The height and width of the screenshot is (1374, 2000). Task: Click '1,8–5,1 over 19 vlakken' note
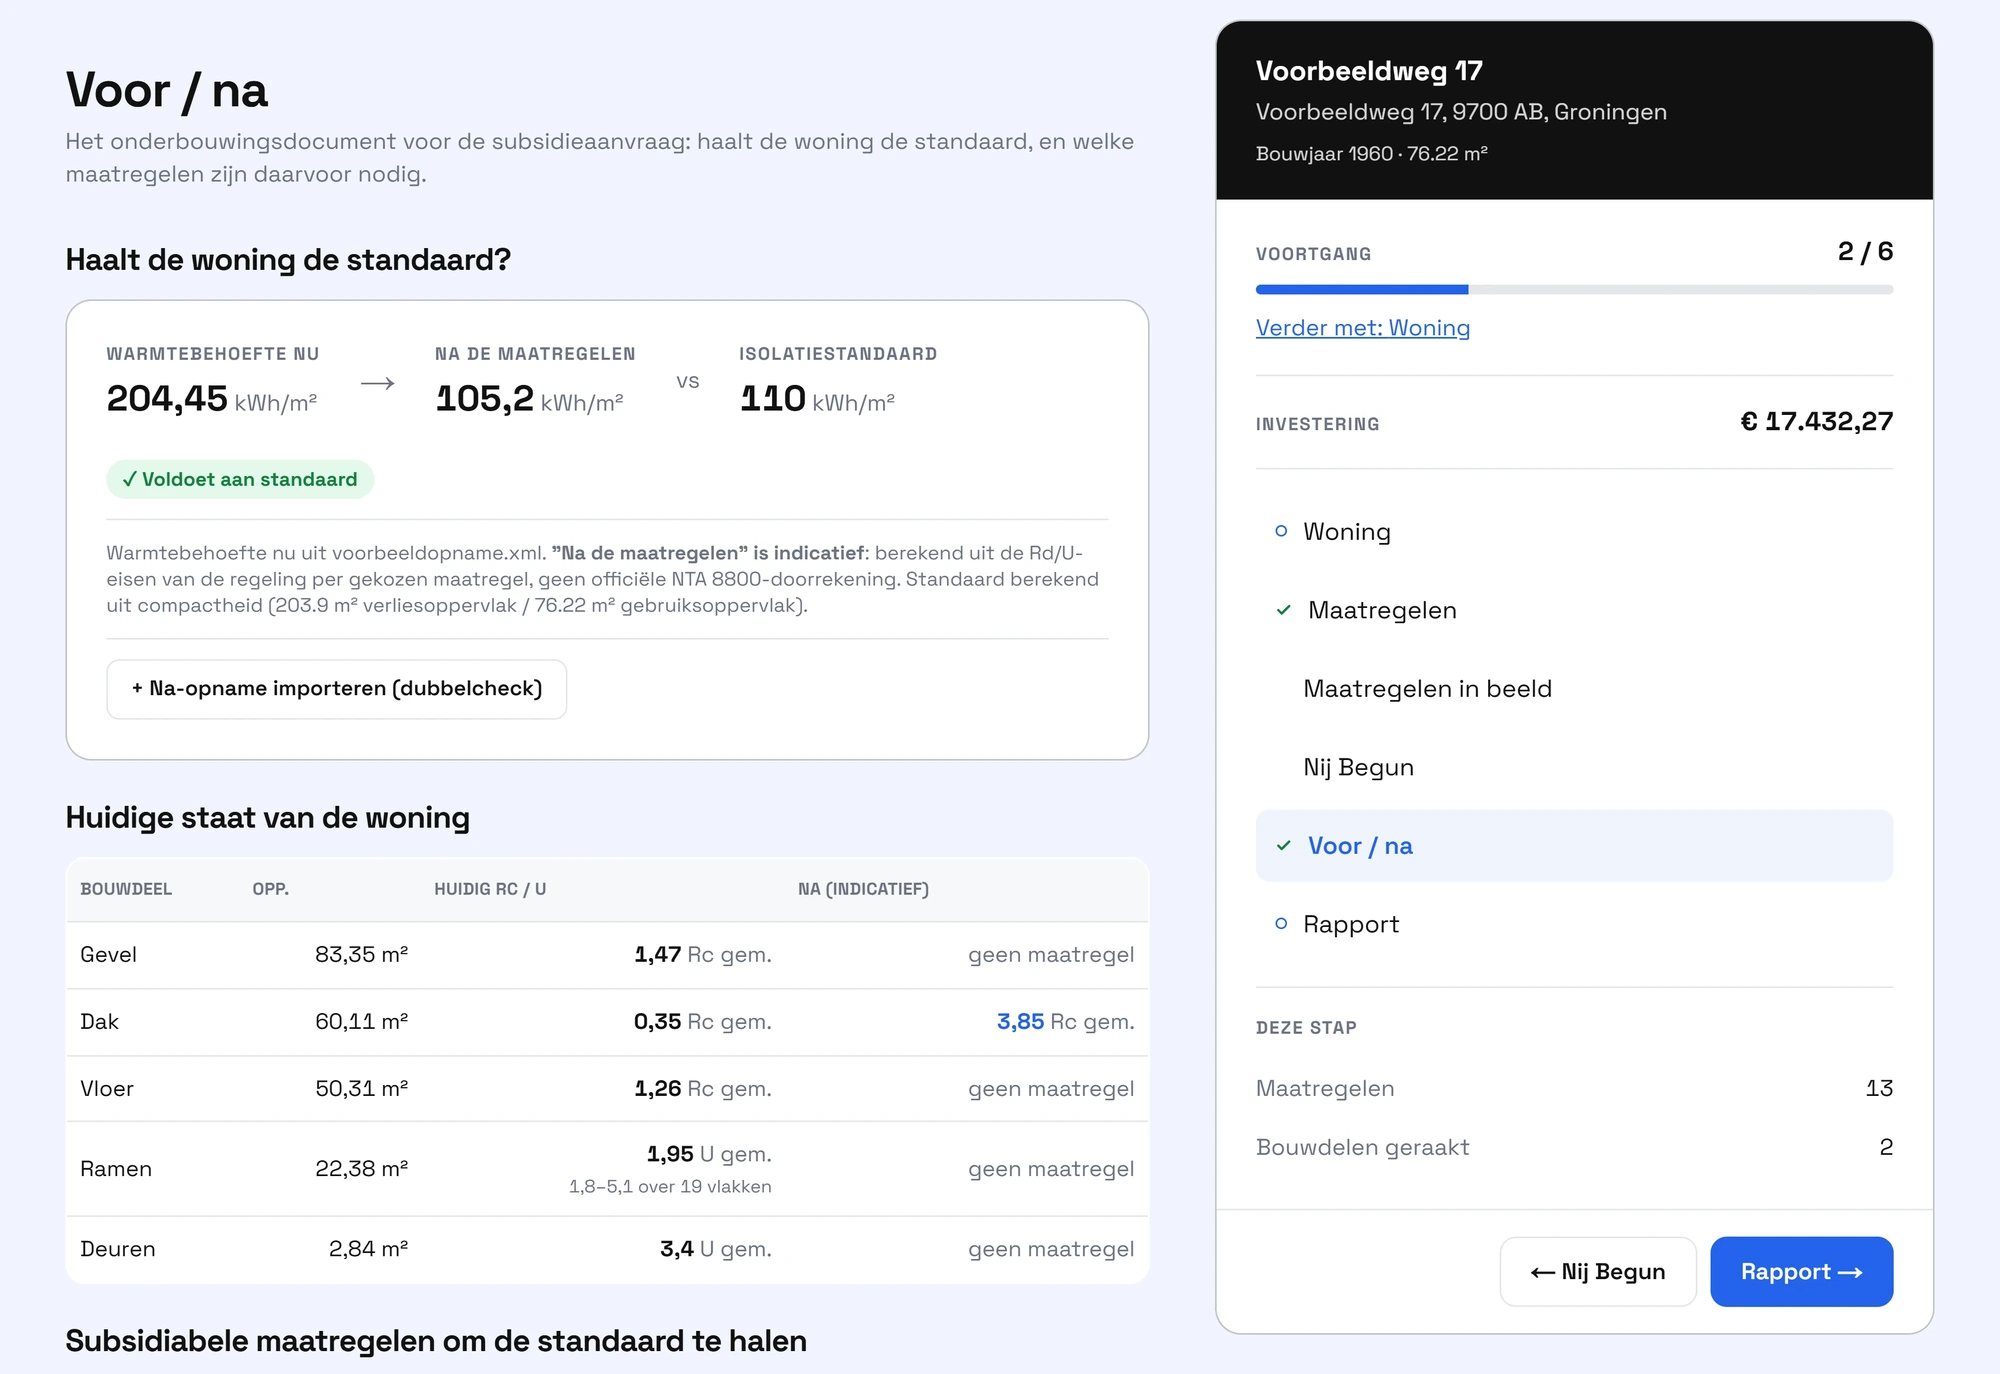[x=670, y=1187]
